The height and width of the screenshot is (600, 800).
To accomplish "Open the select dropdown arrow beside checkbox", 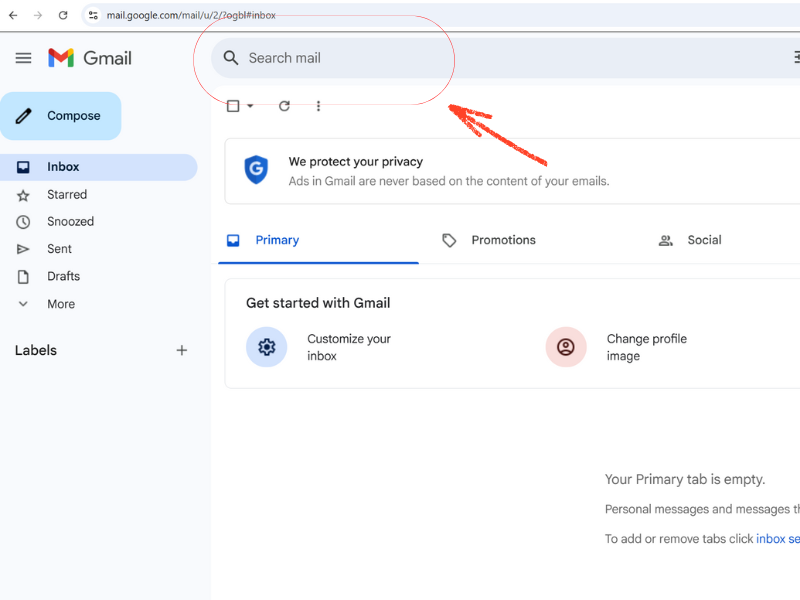I will pyautogui.click(x=250, y=106).
